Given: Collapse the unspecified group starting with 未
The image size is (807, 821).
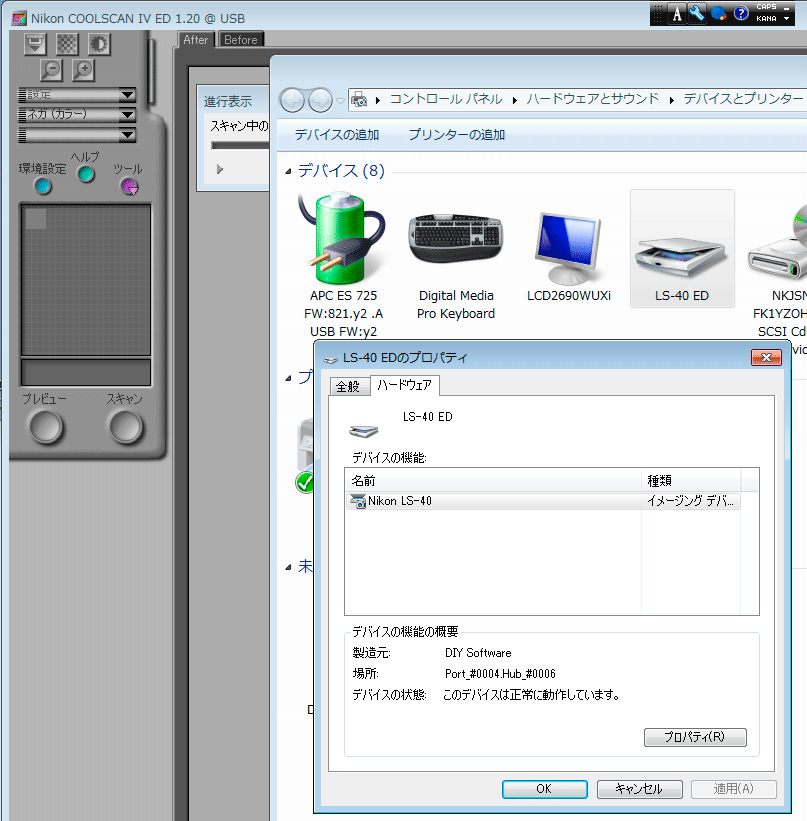Looking at the screenshot, I should click(288, 567).
